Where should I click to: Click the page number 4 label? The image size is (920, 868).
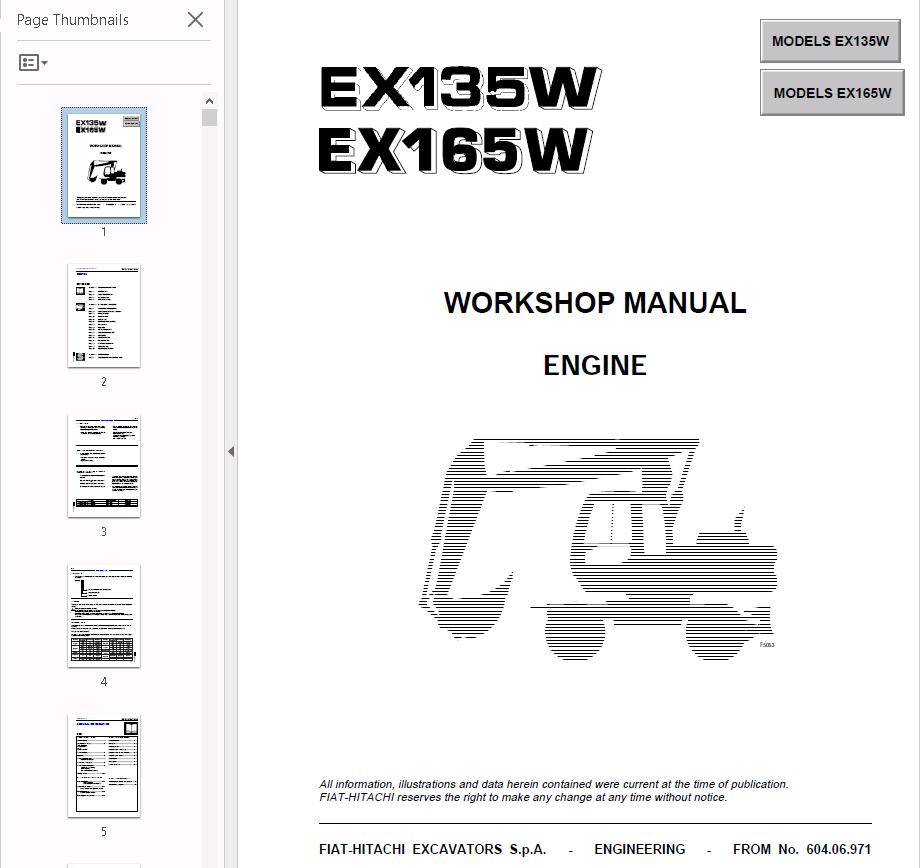pos(104,681)
